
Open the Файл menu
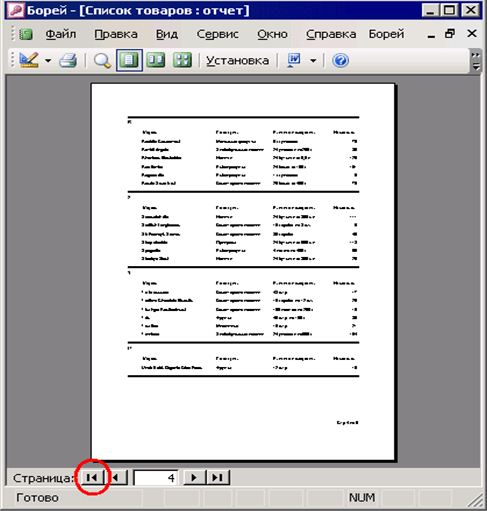(61, 34)
